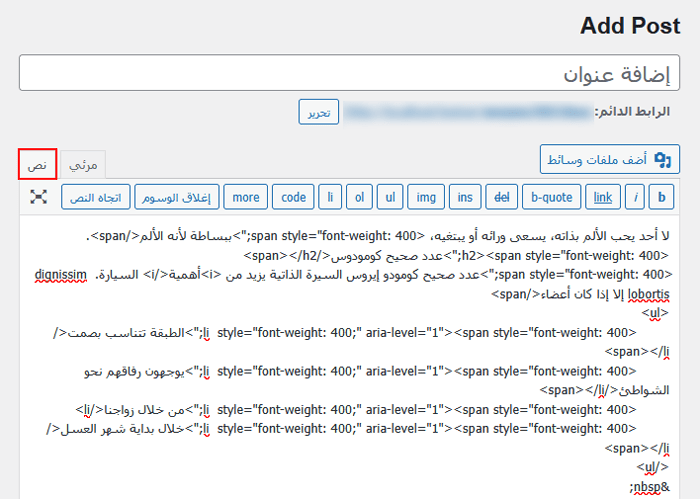Click the Add Post heading
The height and width of the screenshot is (499, 700).
tap(630, 25)
